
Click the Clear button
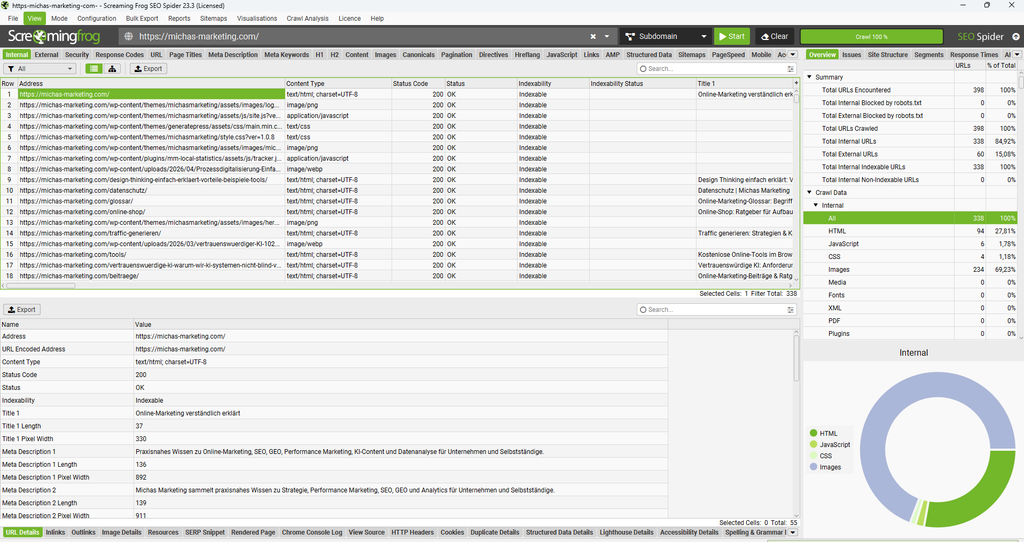[775, 37]
